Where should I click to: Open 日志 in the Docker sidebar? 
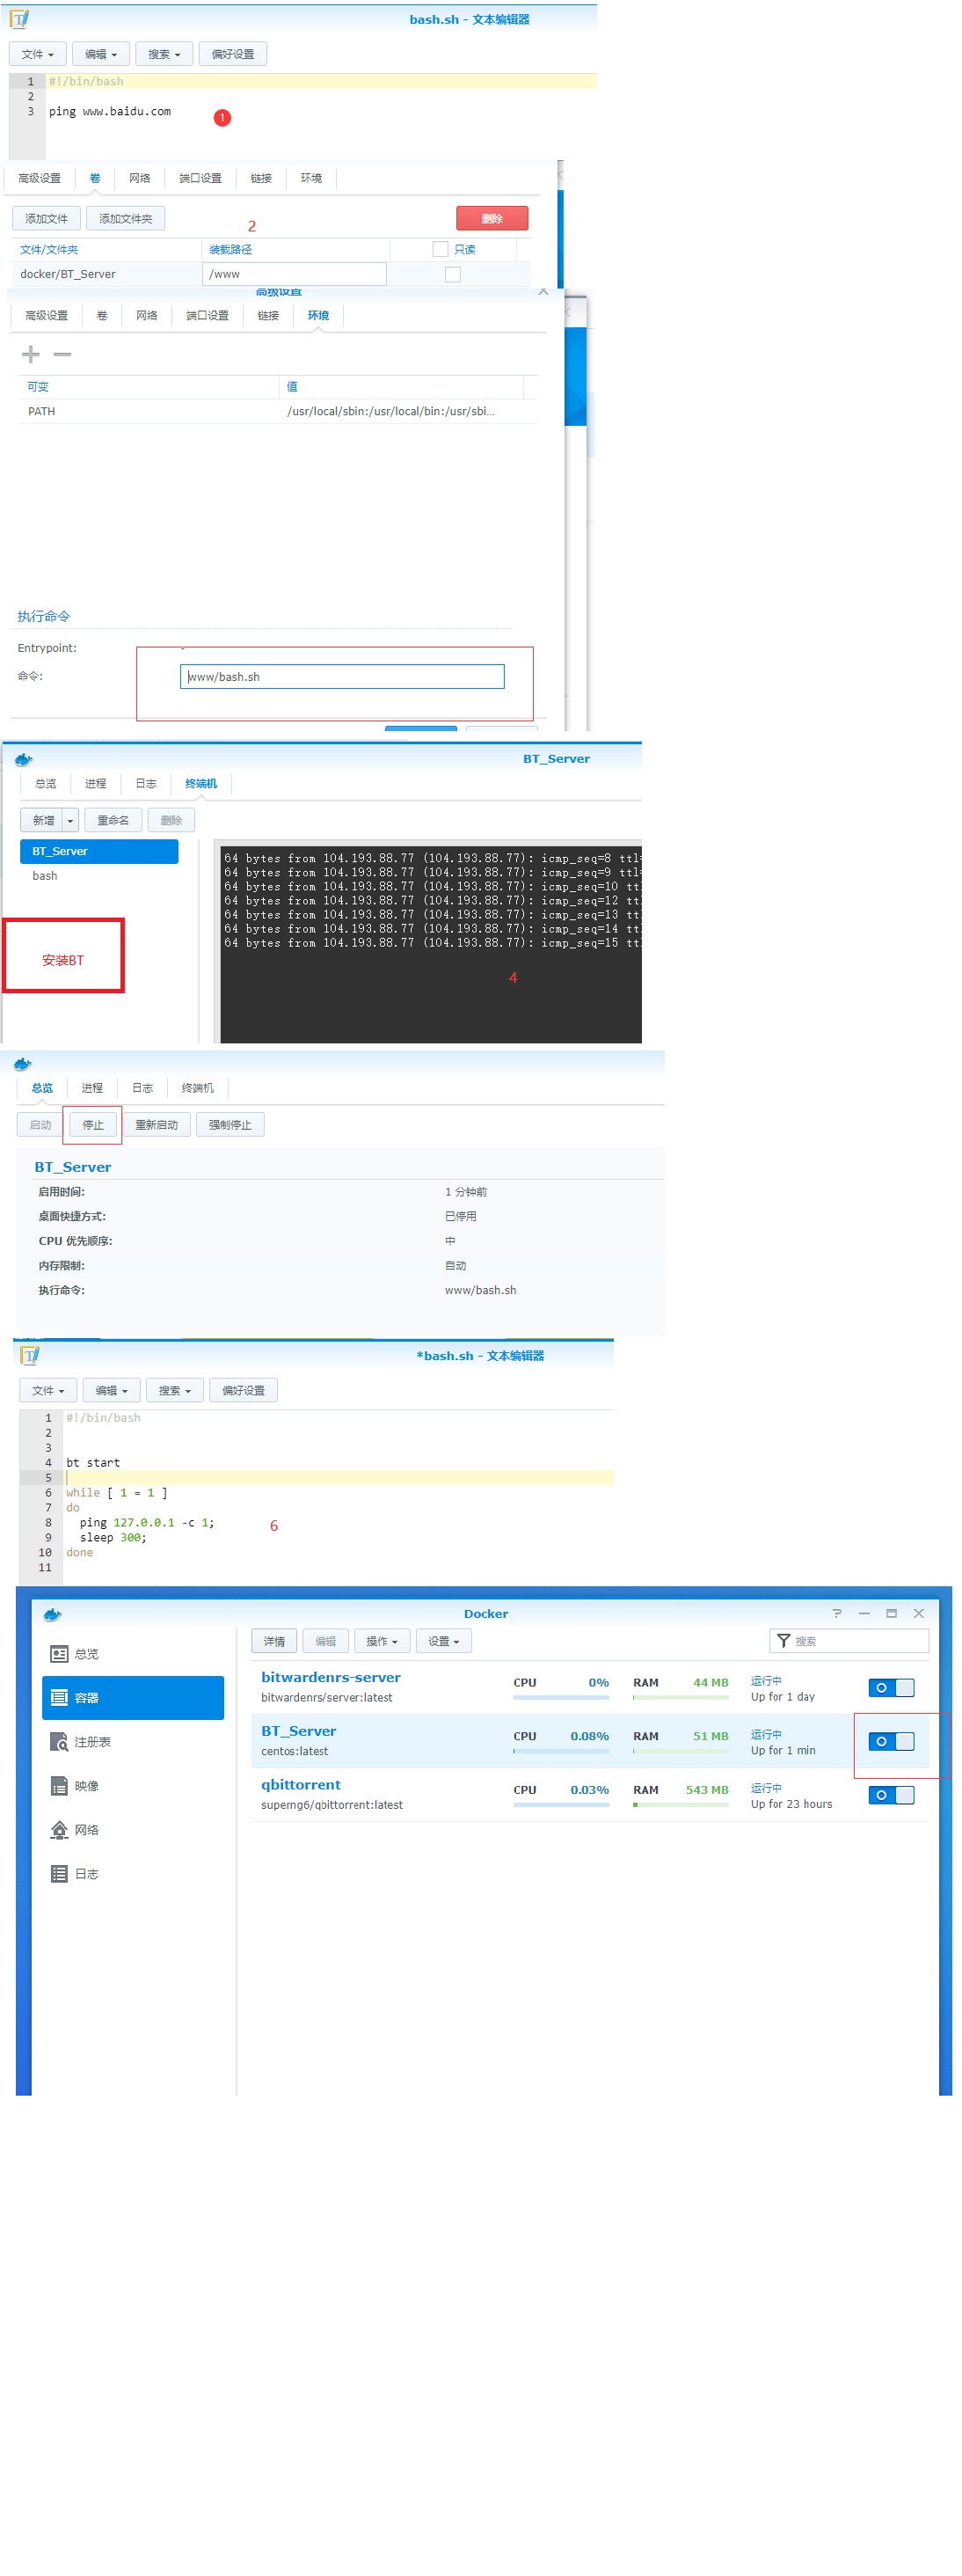(133, 1874)
